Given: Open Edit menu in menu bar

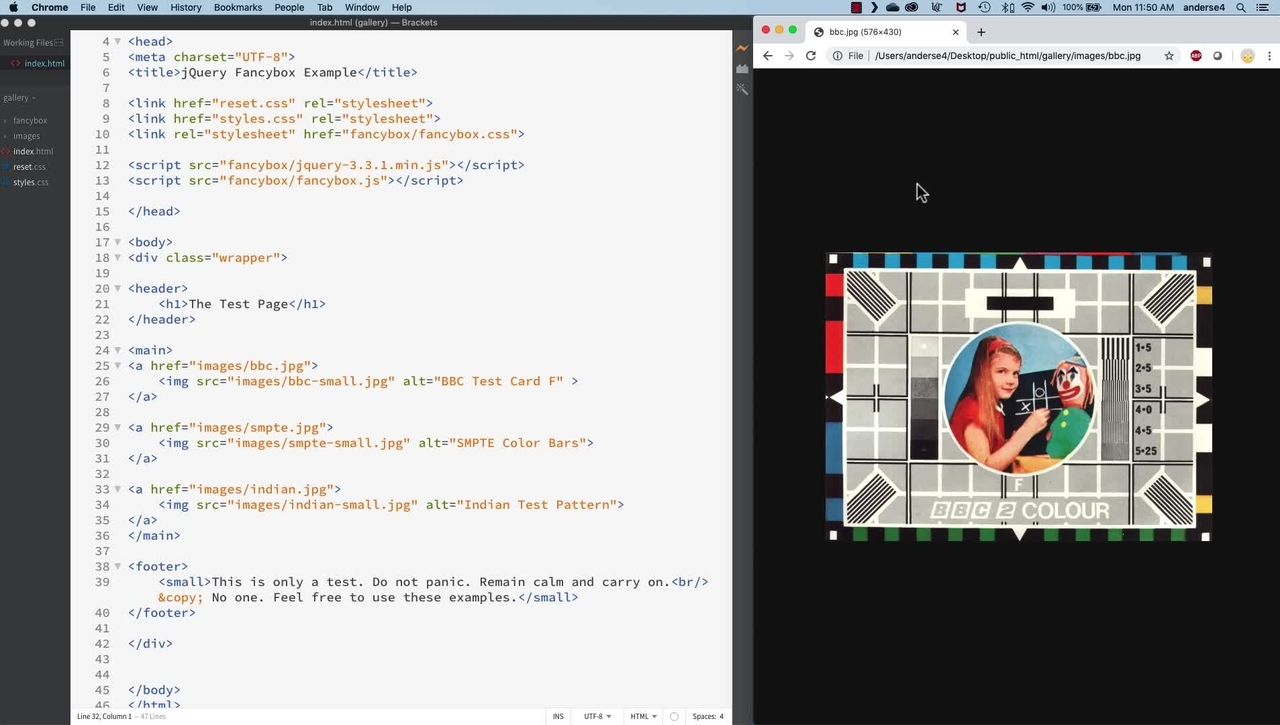Looking at the screenshot, I should [116, 7].
